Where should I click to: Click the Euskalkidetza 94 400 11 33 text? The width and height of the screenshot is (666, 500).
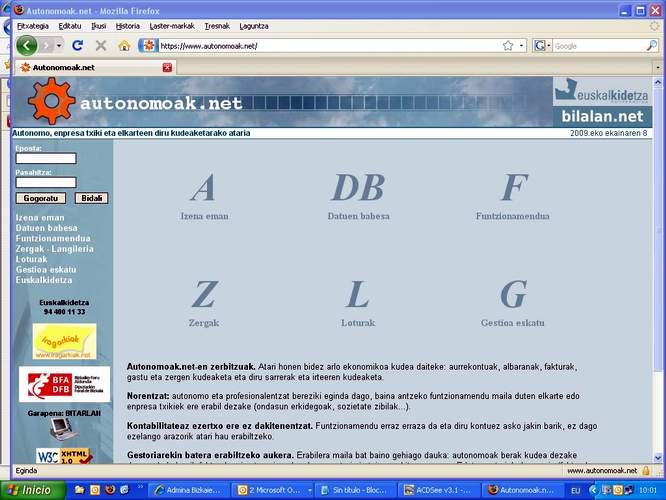[64, 307]
